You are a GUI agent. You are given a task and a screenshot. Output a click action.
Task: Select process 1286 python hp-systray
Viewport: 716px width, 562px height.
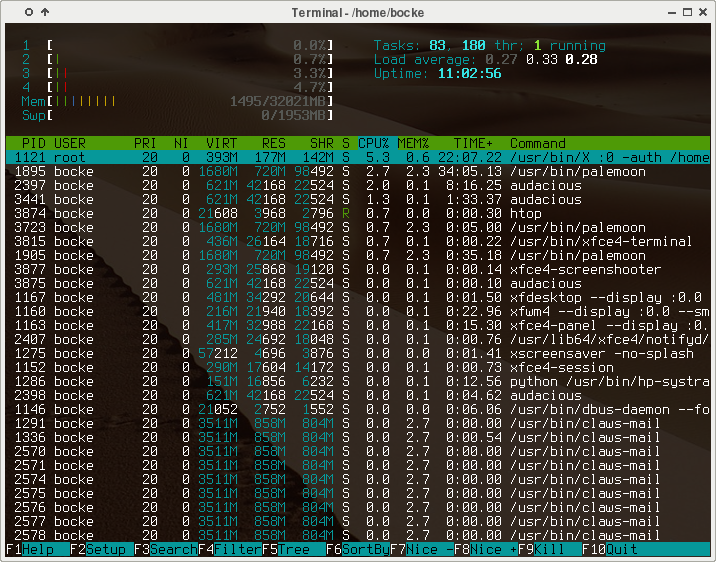pos(358,382)
